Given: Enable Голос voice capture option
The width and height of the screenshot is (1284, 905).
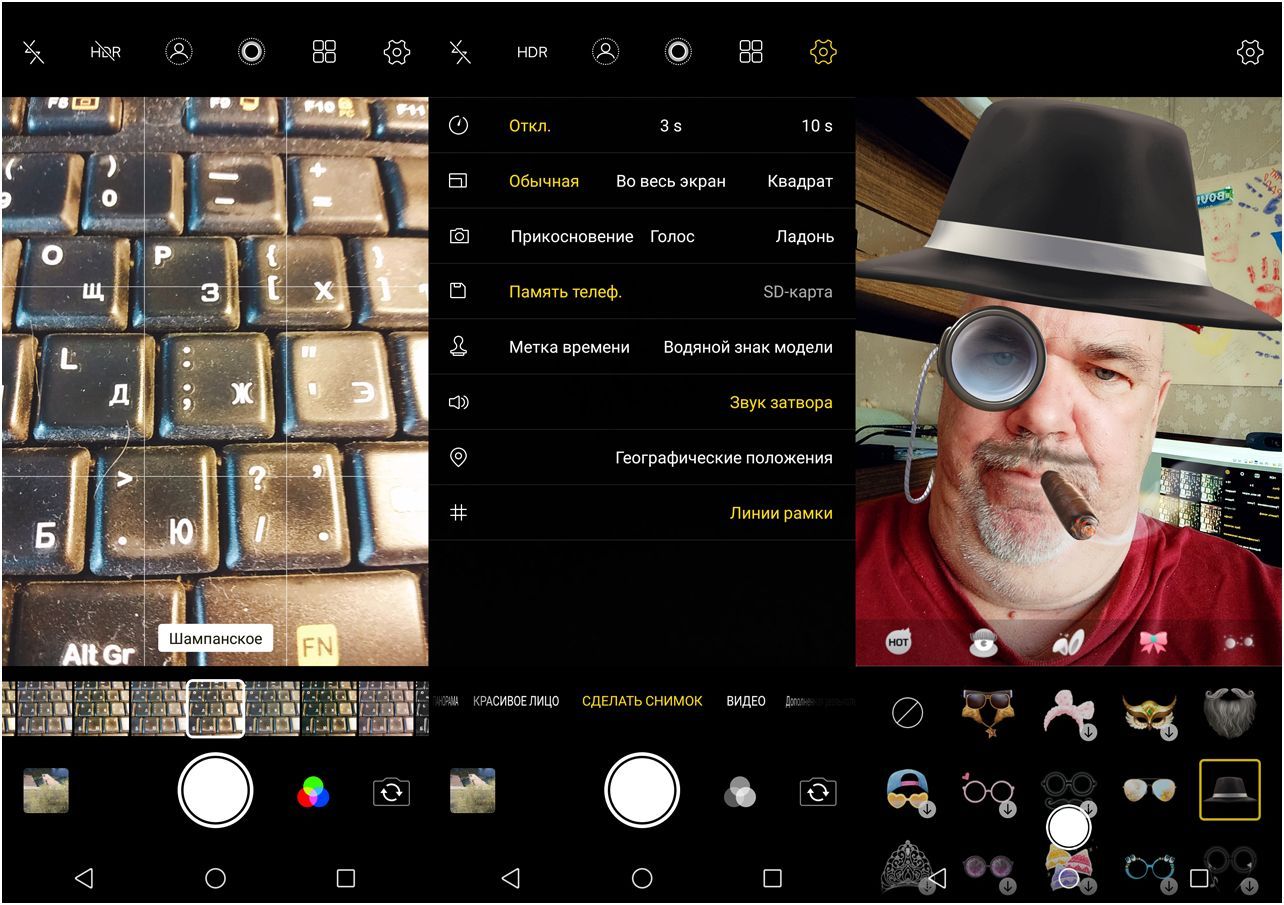Looking at the screenshot, I should pyautogui.click(x=672, y=237).
